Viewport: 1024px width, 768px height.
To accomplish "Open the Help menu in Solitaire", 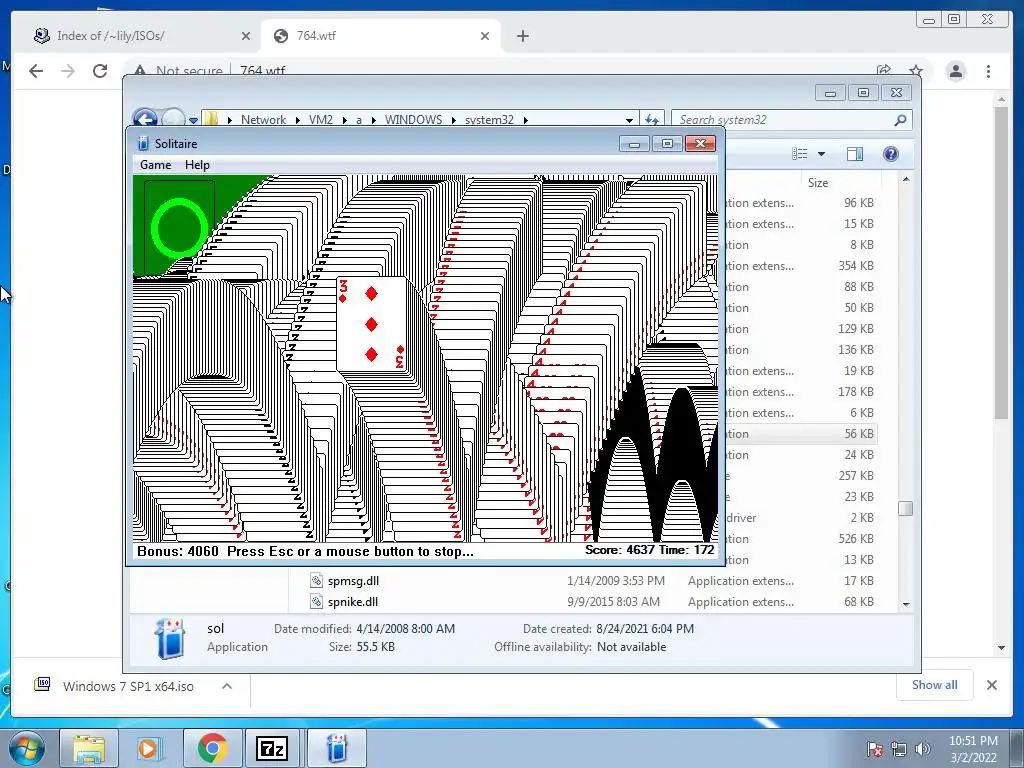I will 197,165.
